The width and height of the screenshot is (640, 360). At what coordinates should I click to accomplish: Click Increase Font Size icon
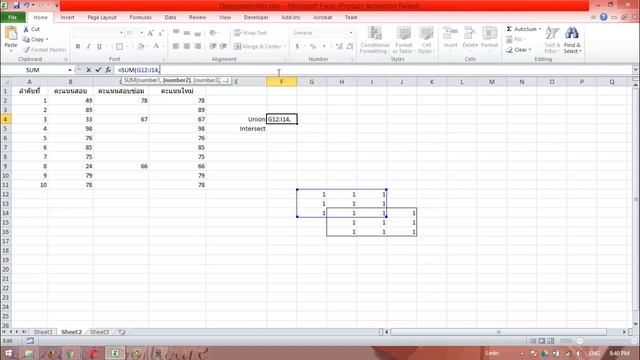click(x=151, y=33)
